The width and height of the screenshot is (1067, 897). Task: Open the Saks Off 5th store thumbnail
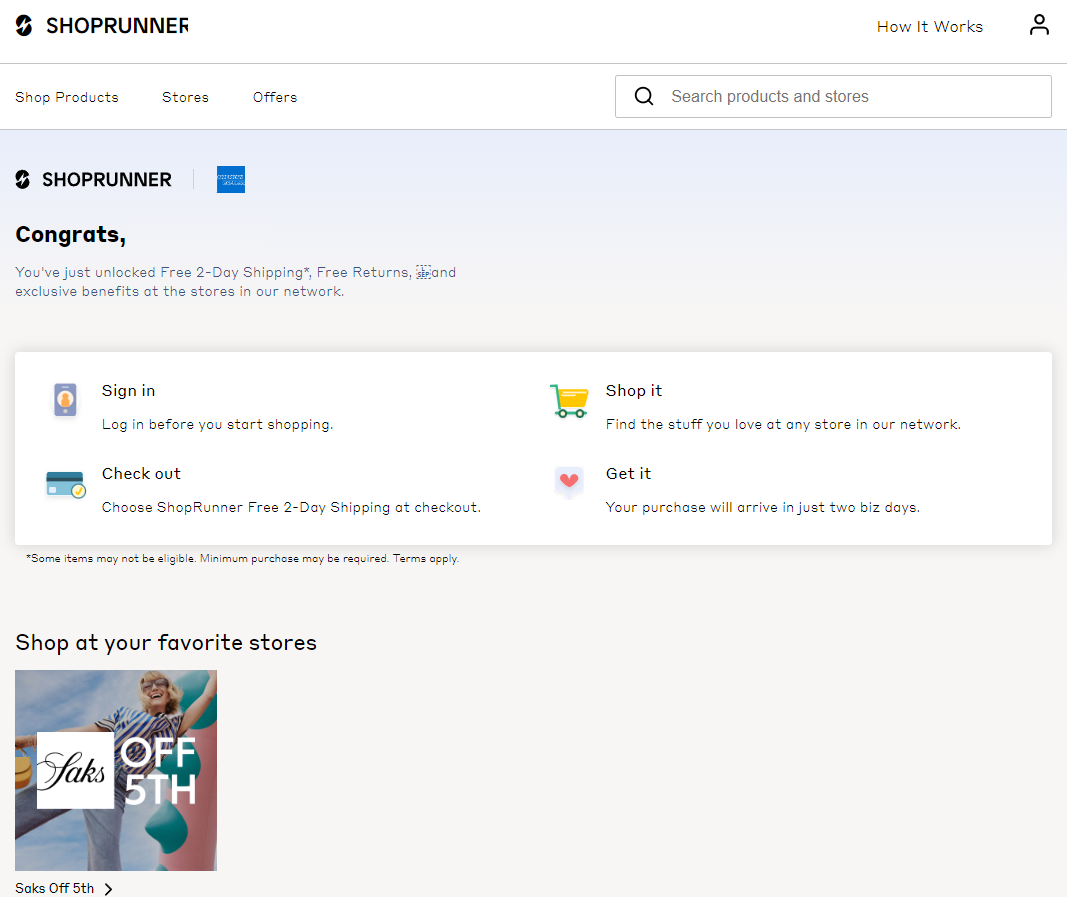point(116,770)
